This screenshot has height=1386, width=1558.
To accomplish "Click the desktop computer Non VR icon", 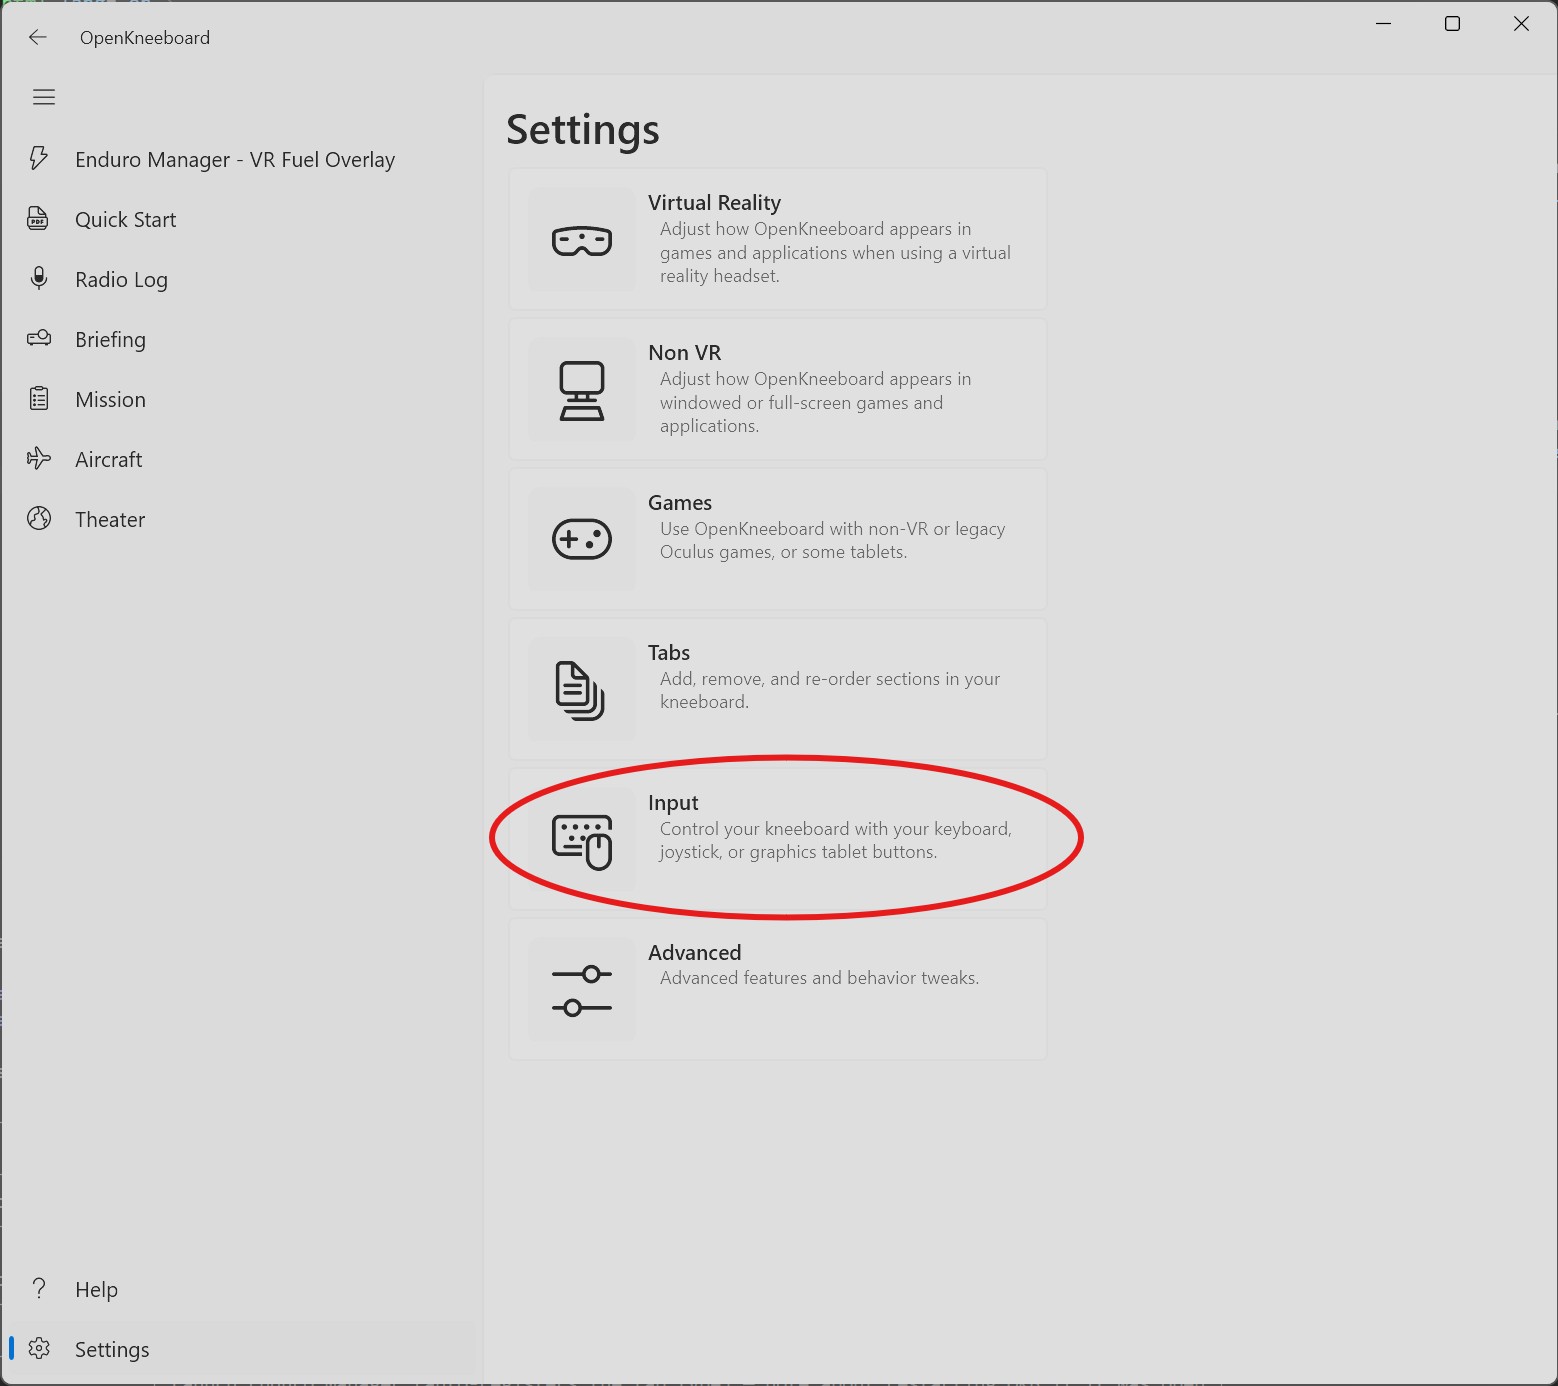I will coord(582,390).
